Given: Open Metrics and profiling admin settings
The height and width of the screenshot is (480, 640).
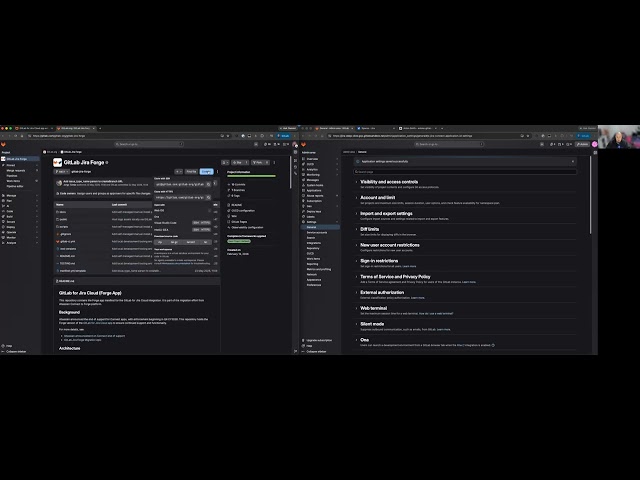Looking at the screenshot, I should (319, 269).
